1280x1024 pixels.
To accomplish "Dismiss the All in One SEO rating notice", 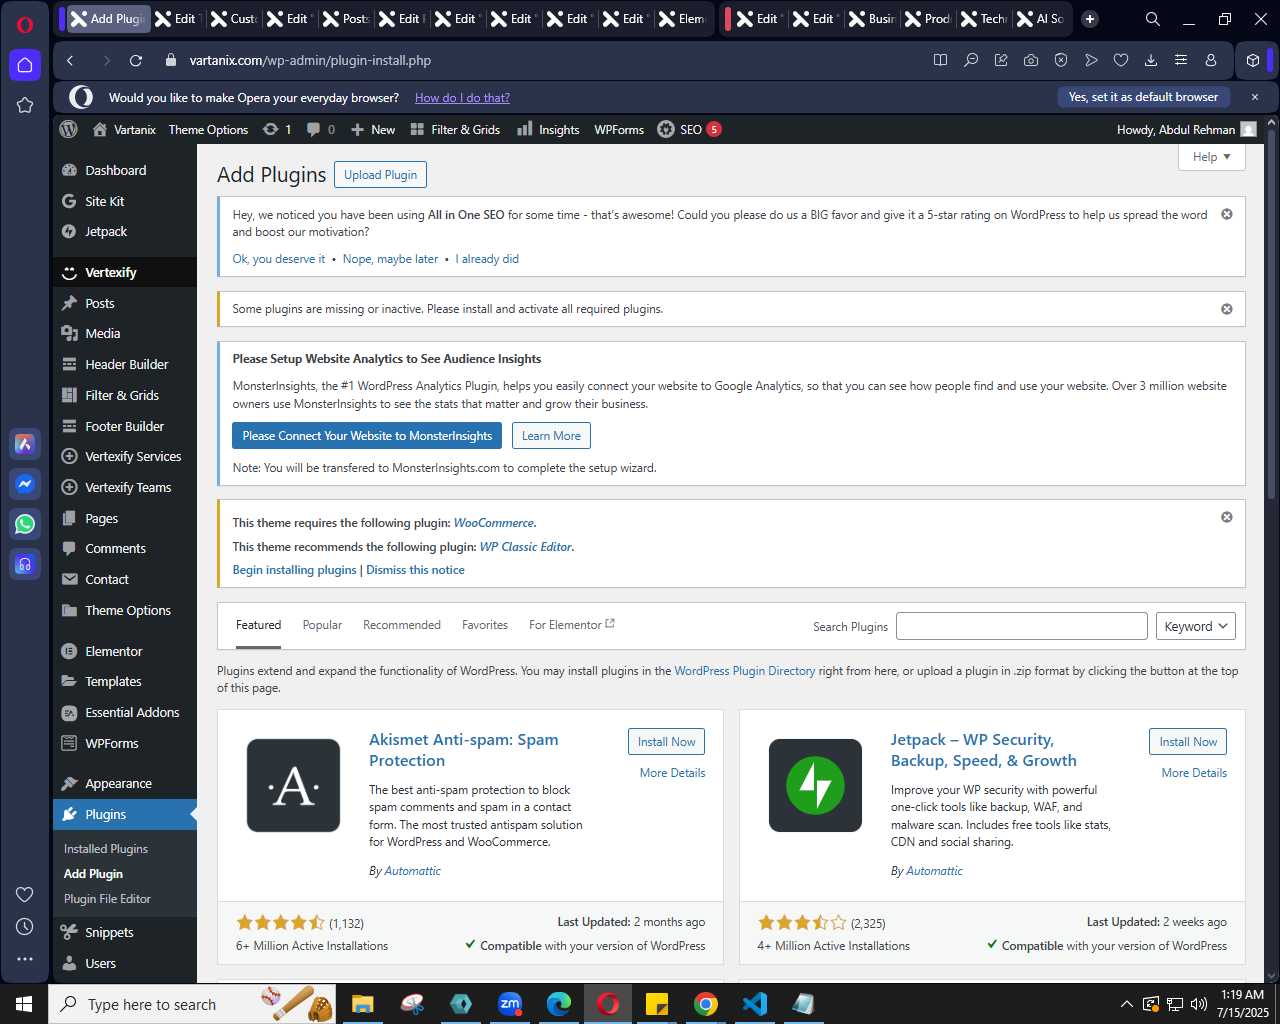I will pos(1227,215).
